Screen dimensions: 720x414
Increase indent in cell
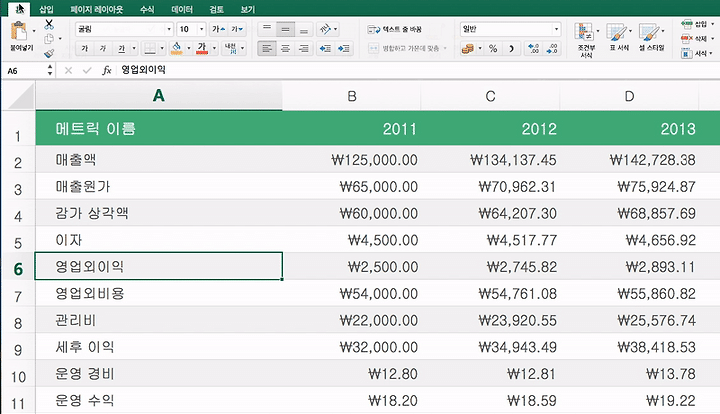[x=343, y=48]
